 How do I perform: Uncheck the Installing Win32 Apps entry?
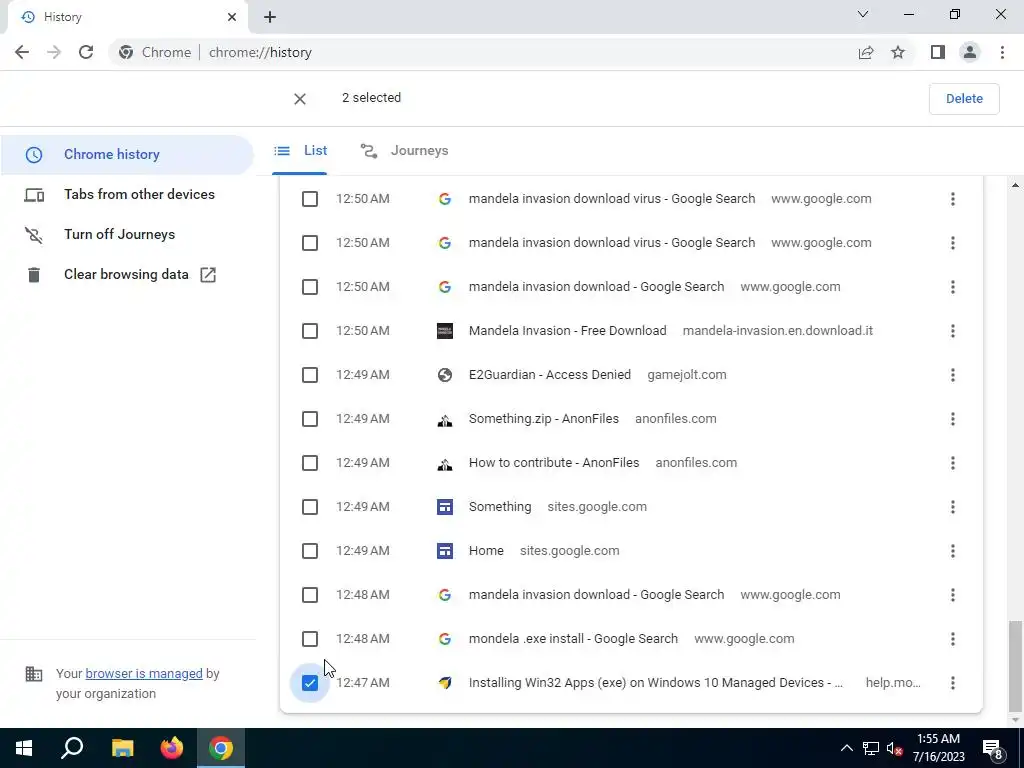(x=310, y=683)
